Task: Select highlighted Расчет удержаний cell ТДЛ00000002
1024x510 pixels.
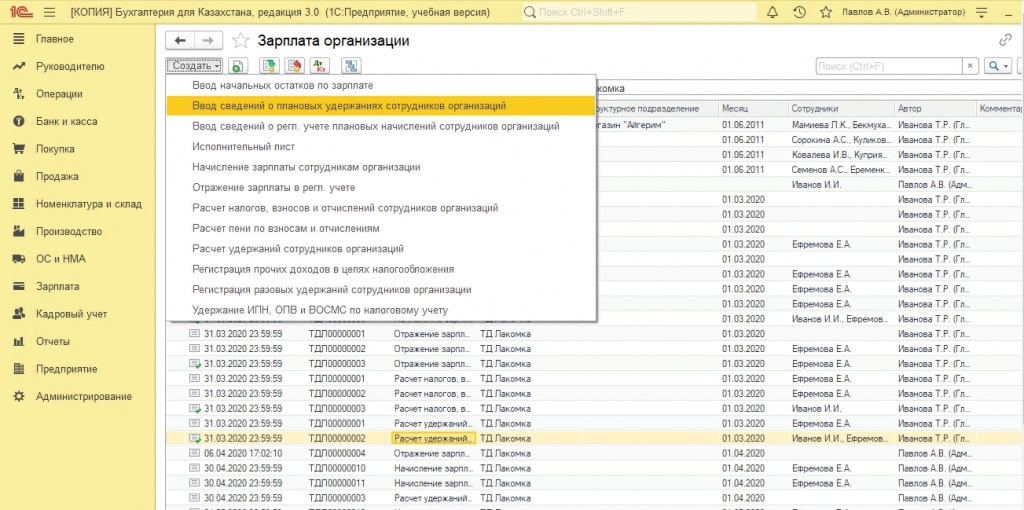Action: click(434, 438)
